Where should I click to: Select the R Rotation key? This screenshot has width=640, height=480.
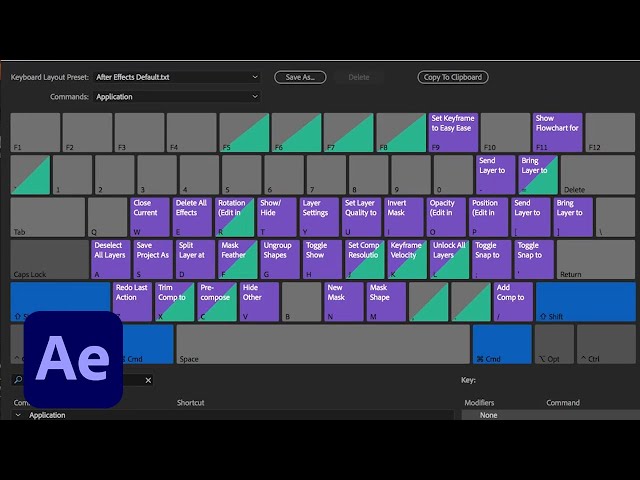pyautogui.click(x=235, y=217)
